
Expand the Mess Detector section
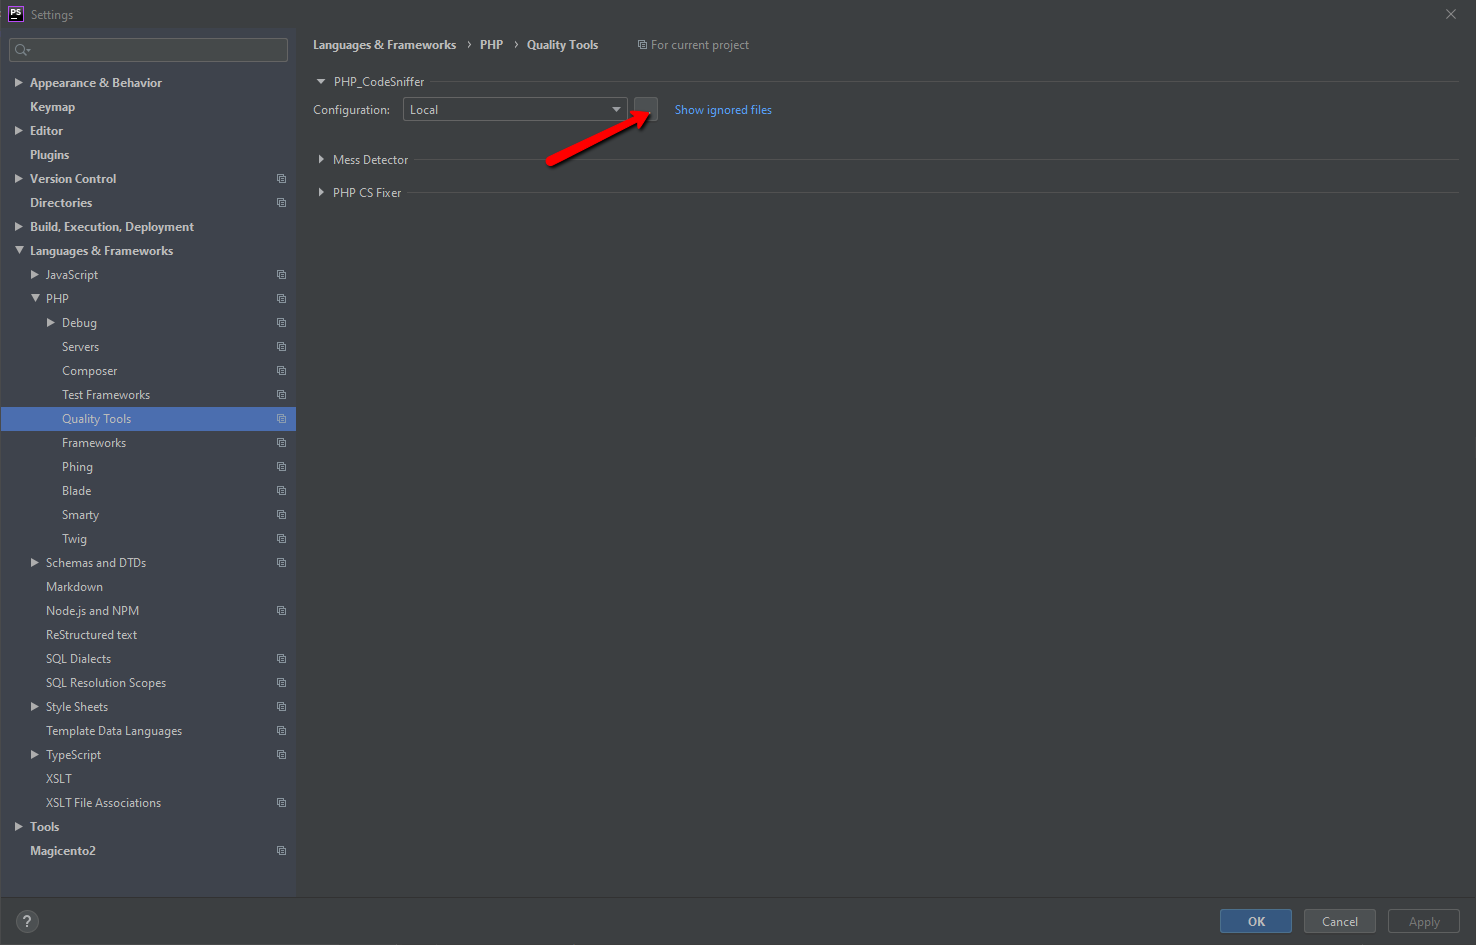click(321, 160)
